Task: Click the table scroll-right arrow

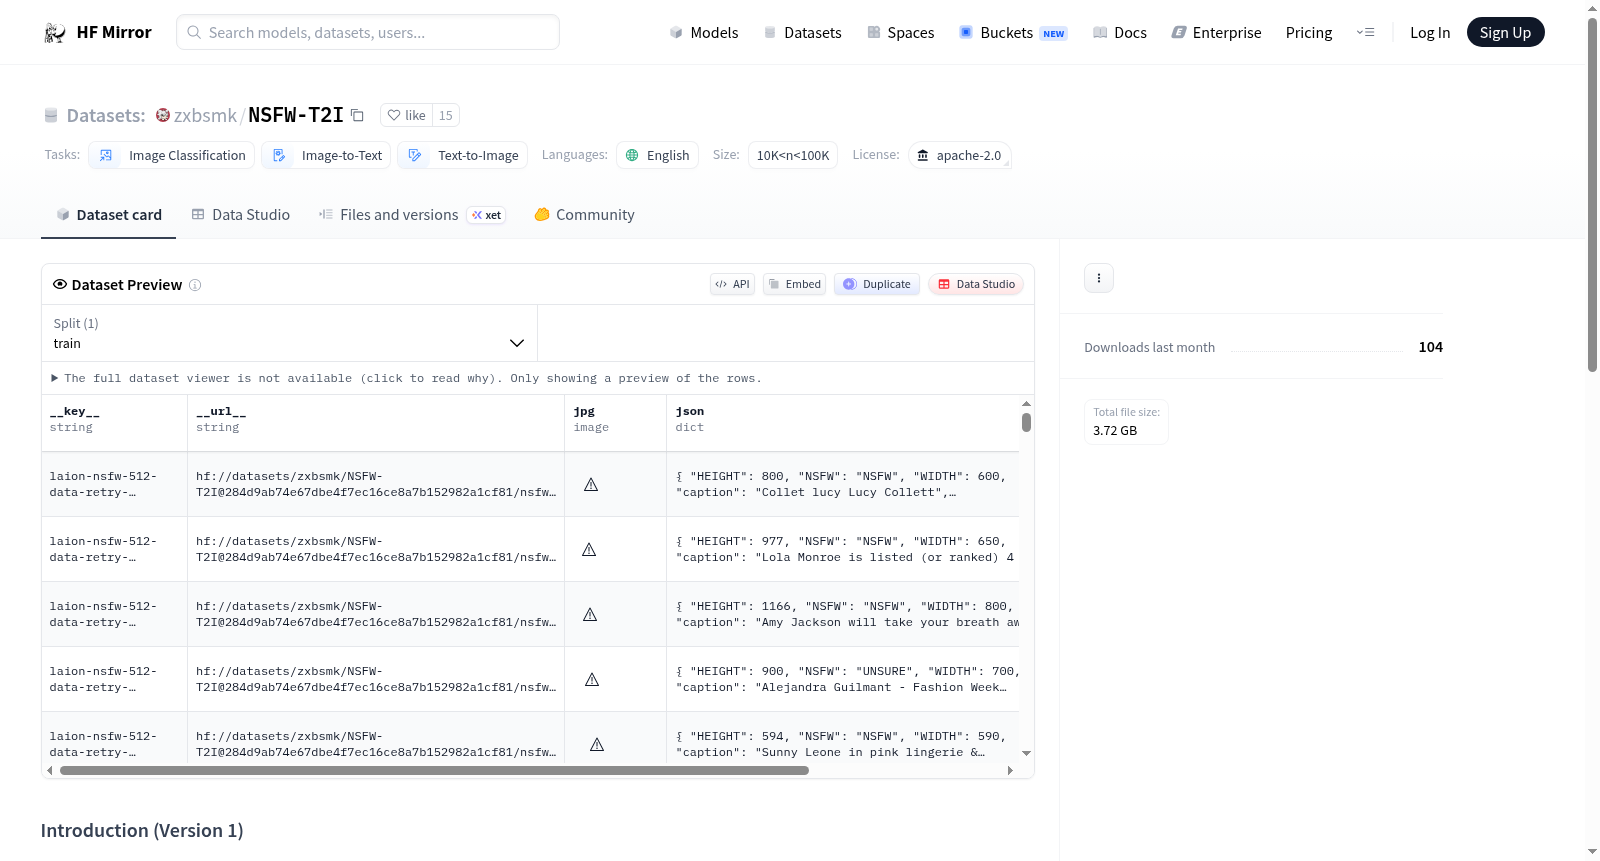Action: pos(1010,771)
